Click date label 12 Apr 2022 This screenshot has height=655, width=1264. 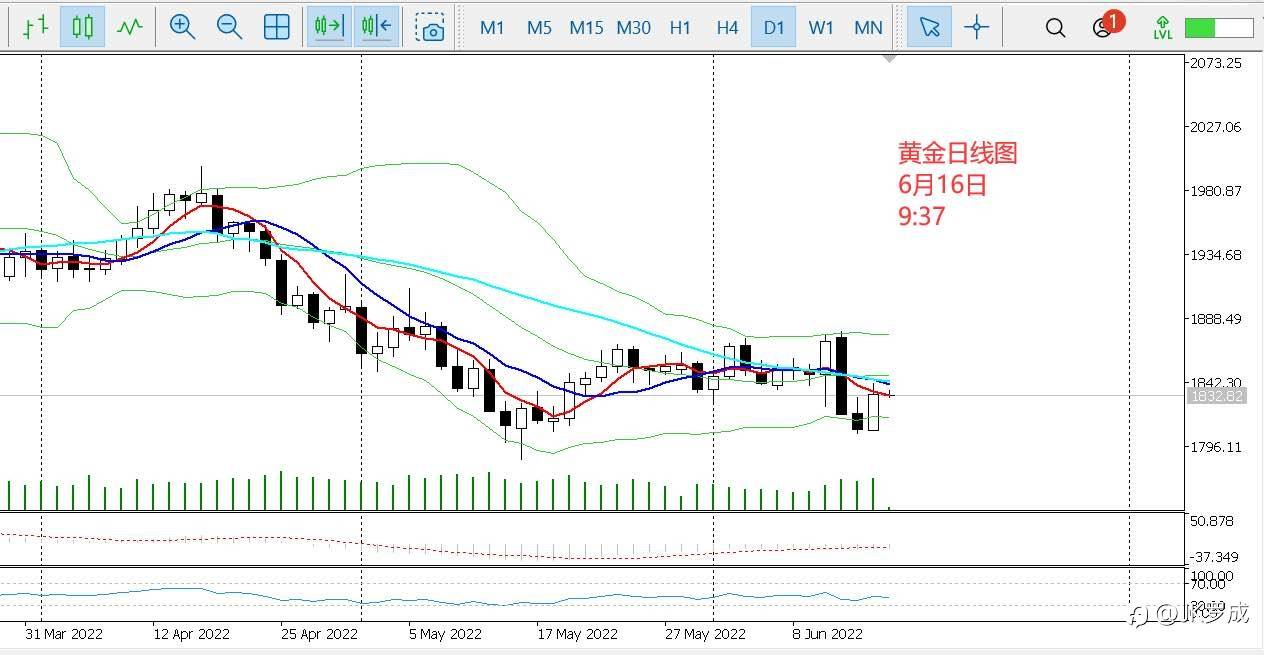[x=192, y=634]
